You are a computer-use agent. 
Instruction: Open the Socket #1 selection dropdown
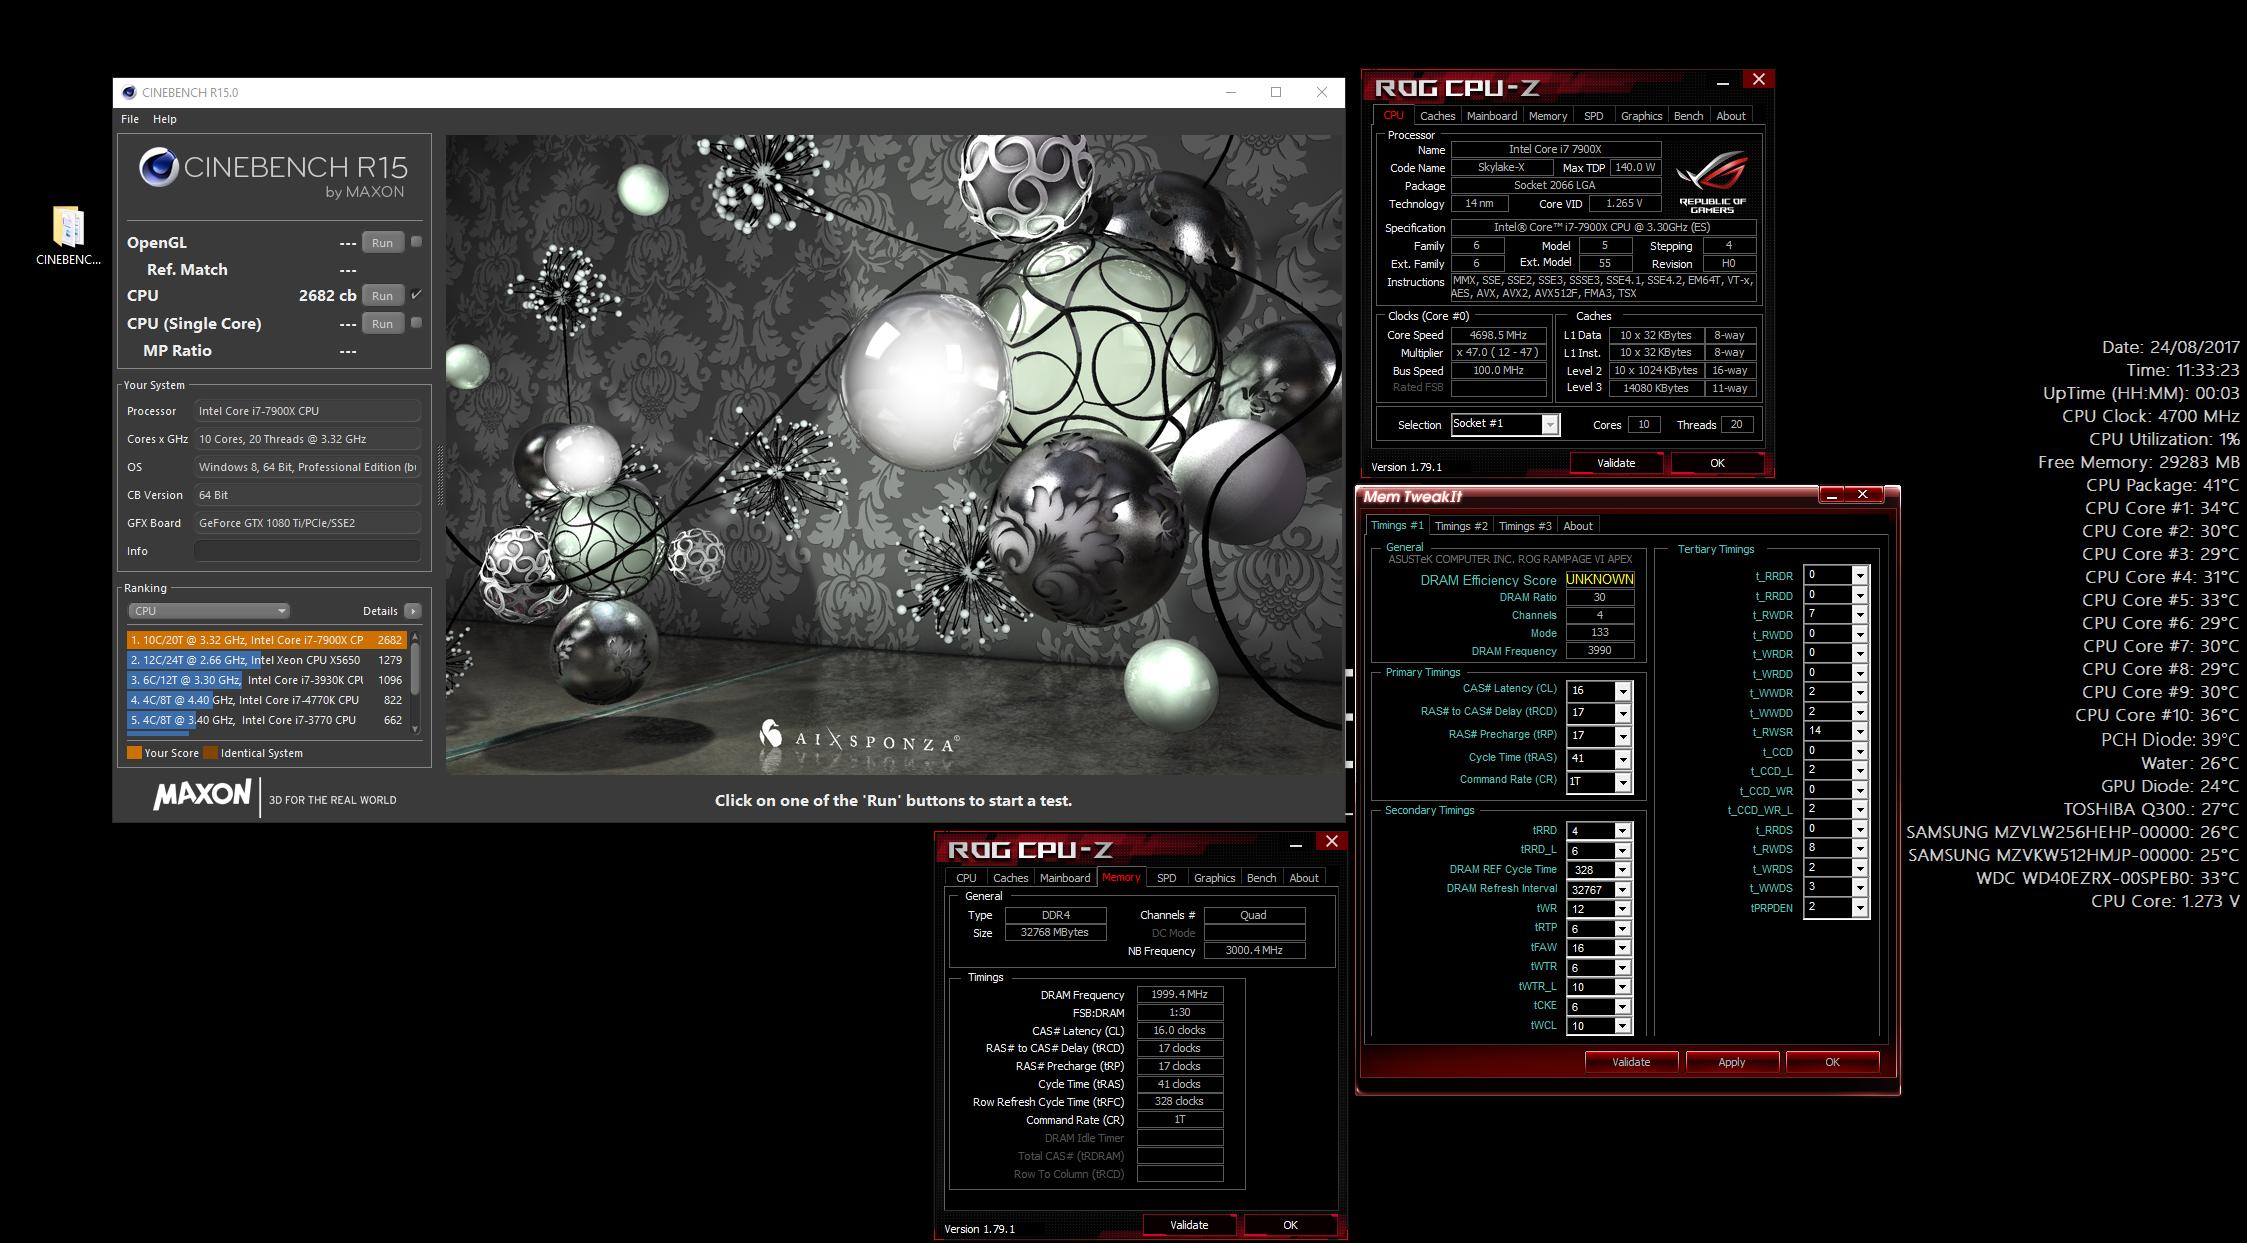click(x=1505, y=424)
